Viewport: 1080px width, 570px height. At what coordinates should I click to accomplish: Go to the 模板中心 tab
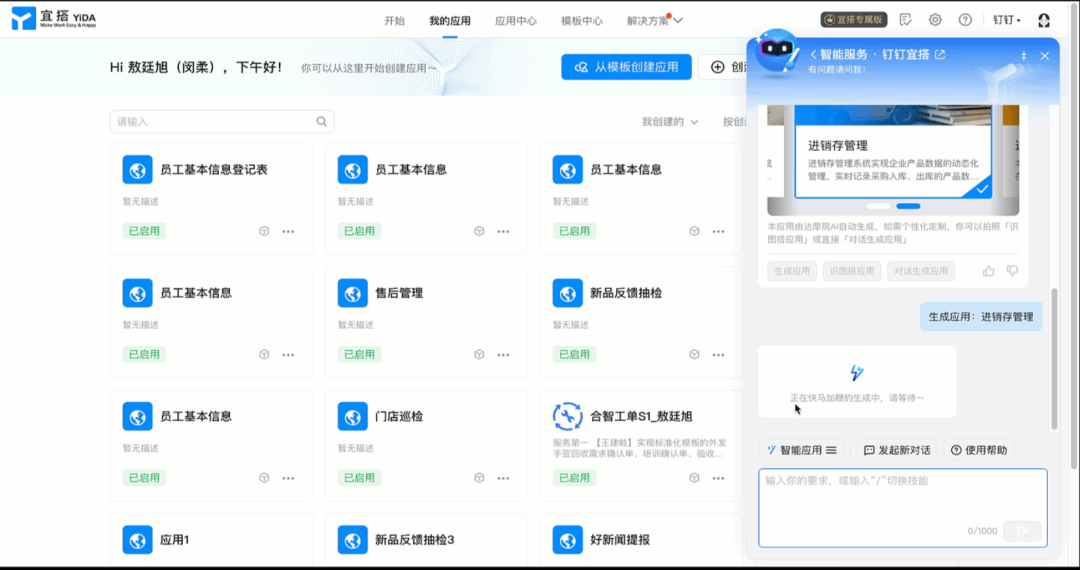pyautogui.click(x=581, y=20)
